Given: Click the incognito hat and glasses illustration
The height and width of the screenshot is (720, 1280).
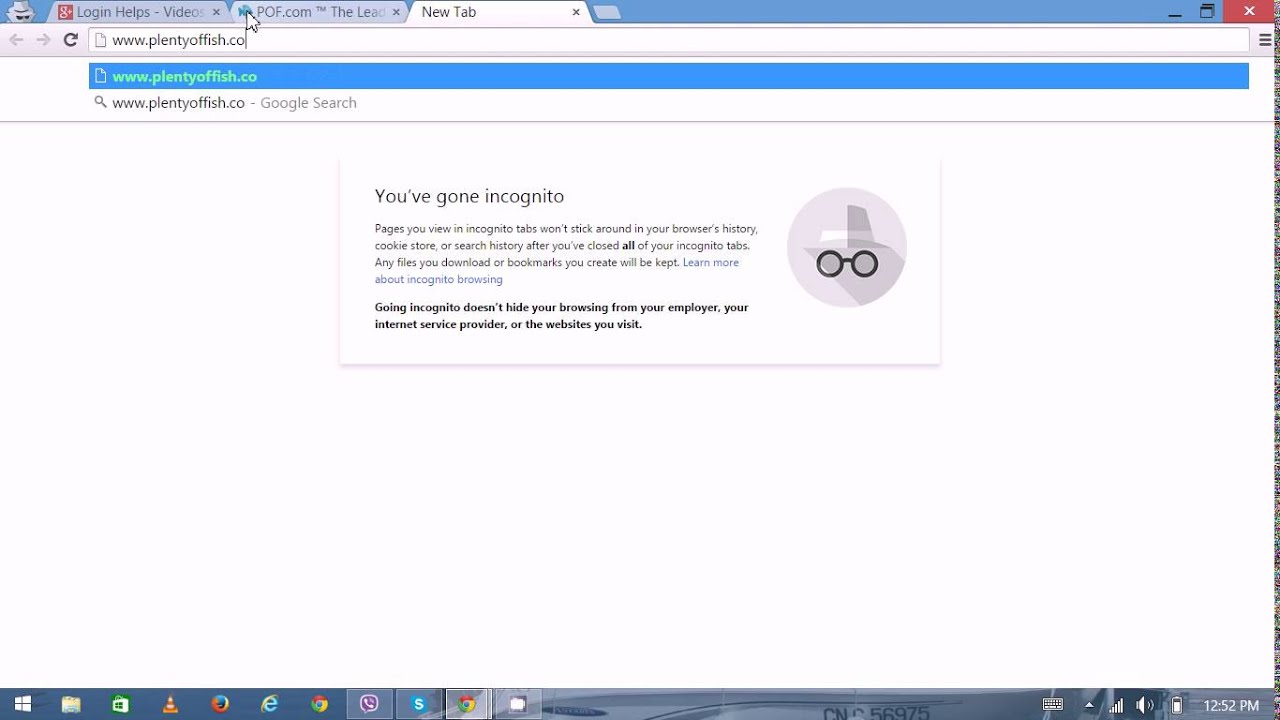Looking at the screenshot, I should click(x=847, y=247).
